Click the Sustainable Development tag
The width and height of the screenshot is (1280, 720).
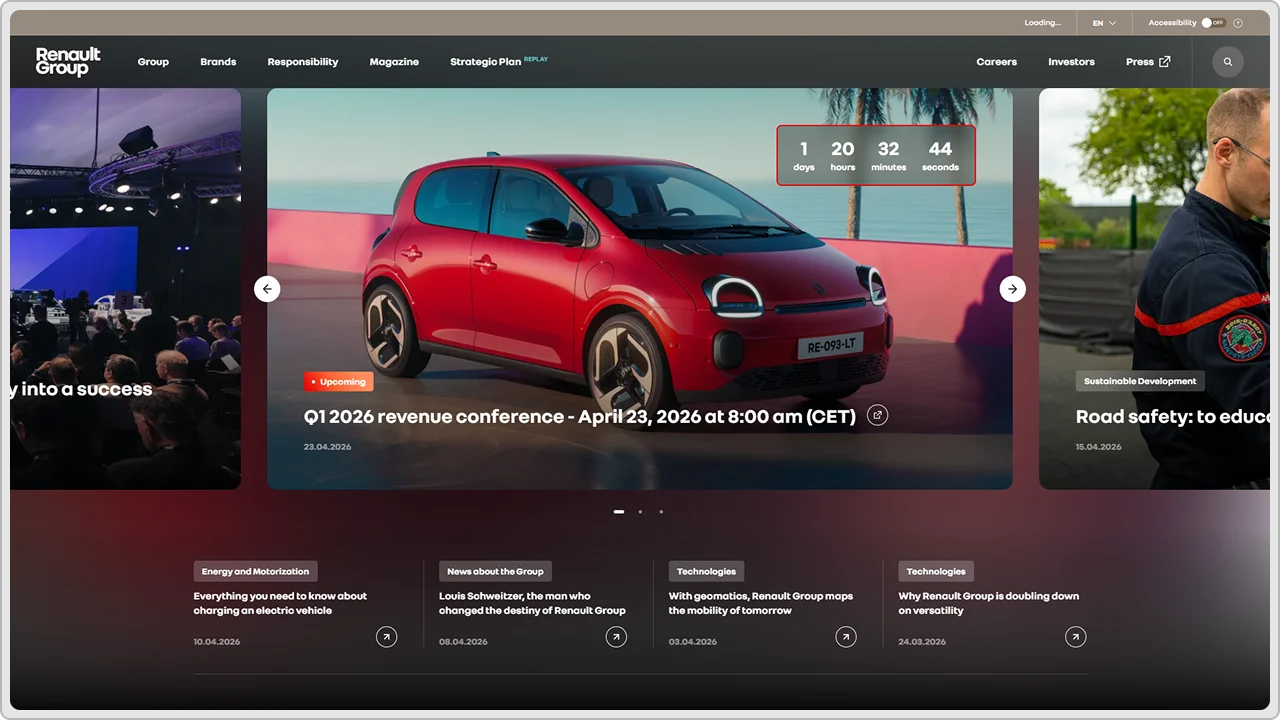tap(1140, 381)
